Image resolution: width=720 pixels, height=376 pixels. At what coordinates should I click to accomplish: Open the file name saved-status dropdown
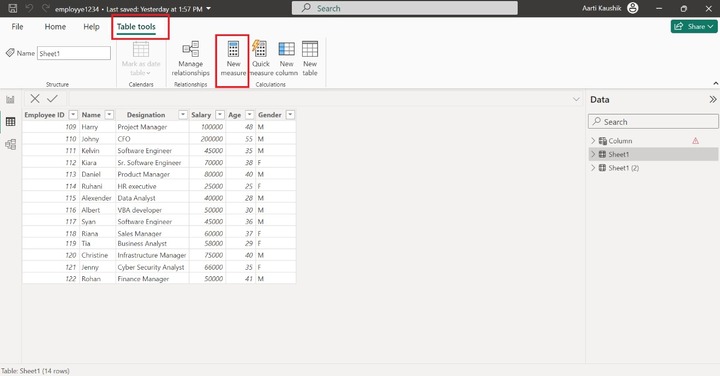click(209, 9)
